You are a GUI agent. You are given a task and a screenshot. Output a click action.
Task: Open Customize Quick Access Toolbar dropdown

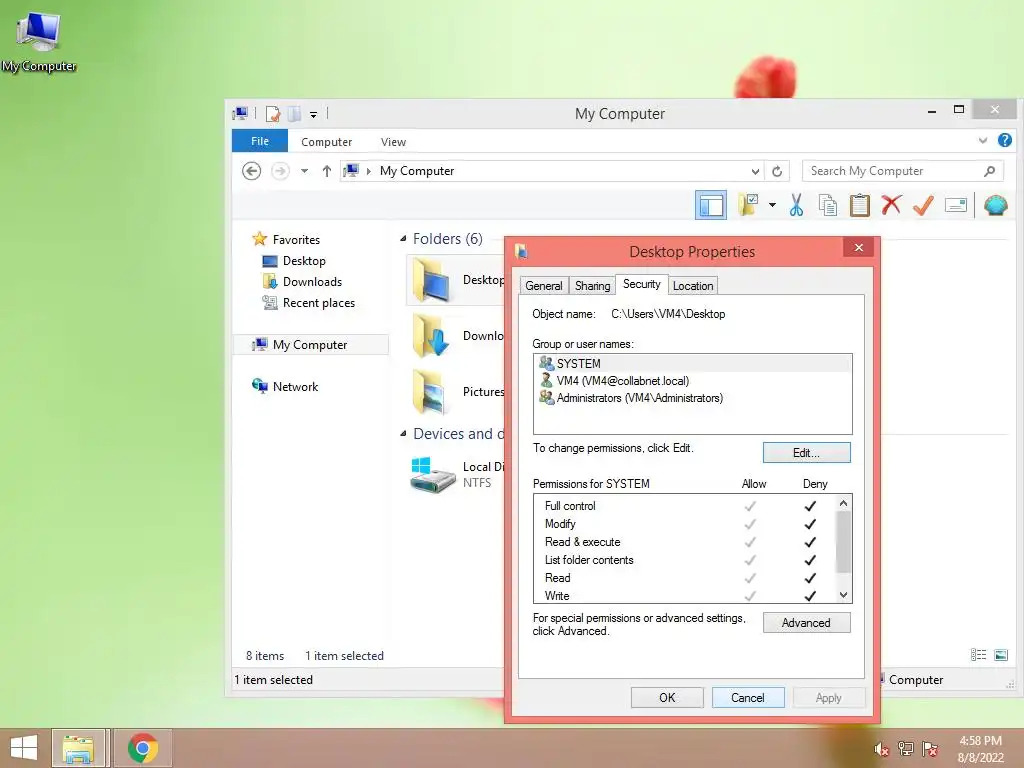pos(313,114)
